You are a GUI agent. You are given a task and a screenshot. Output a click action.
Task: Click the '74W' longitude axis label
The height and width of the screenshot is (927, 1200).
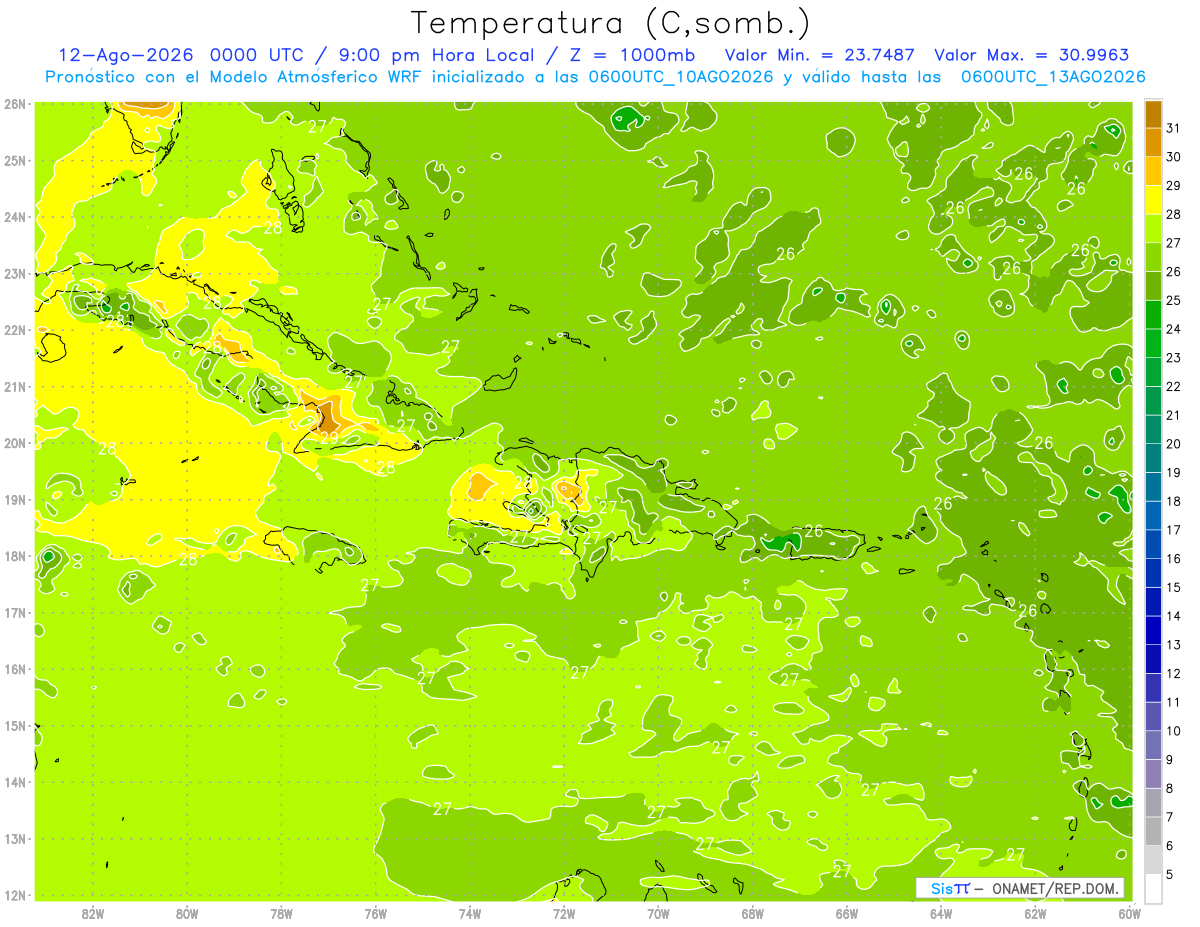click(x=470, y=913)
